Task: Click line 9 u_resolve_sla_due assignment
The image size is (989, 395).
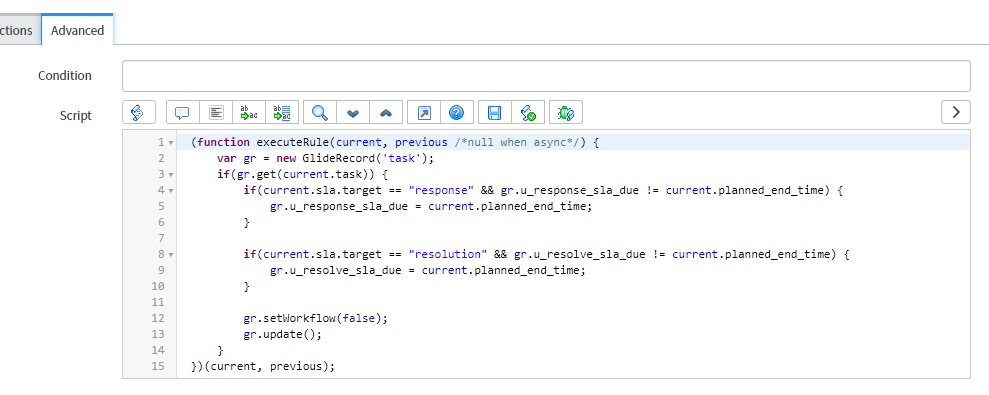Action: [x=428, y=270]
